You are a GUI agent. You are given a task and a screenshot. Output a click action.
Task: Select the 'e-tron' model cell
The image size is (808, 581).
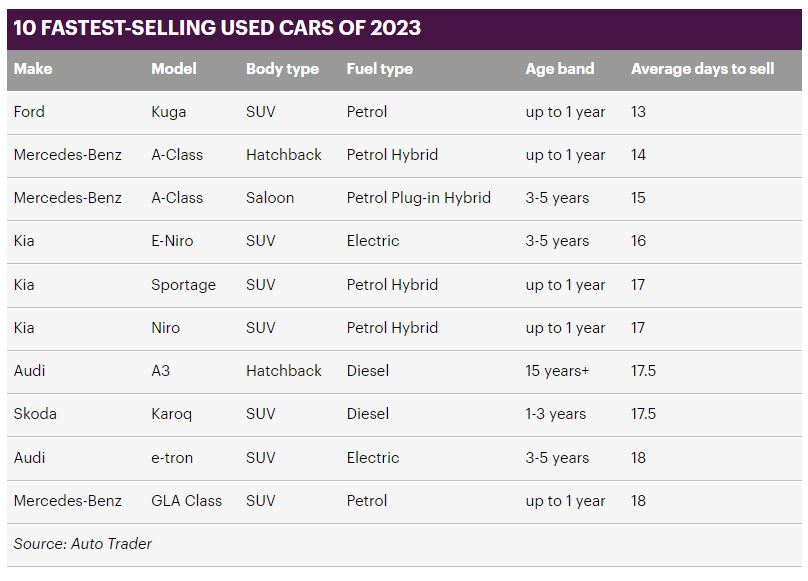coord(172,458)
